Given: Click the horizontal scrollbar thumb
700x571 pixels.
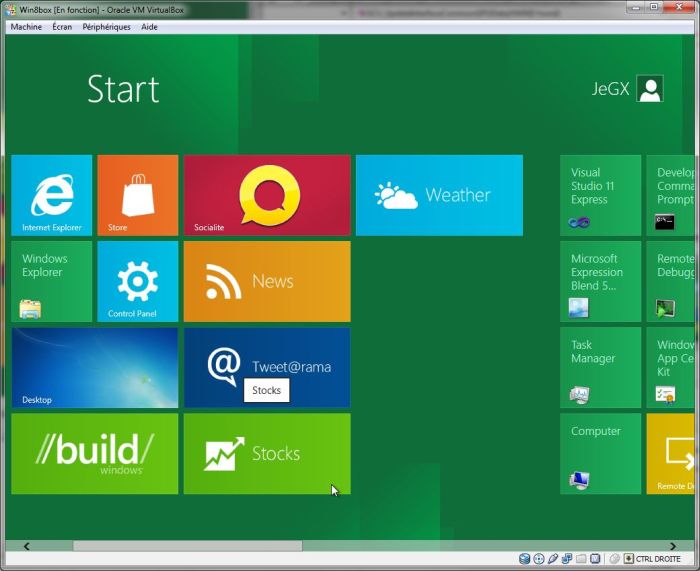Looking at the screenshot, I should click(188, 546).
